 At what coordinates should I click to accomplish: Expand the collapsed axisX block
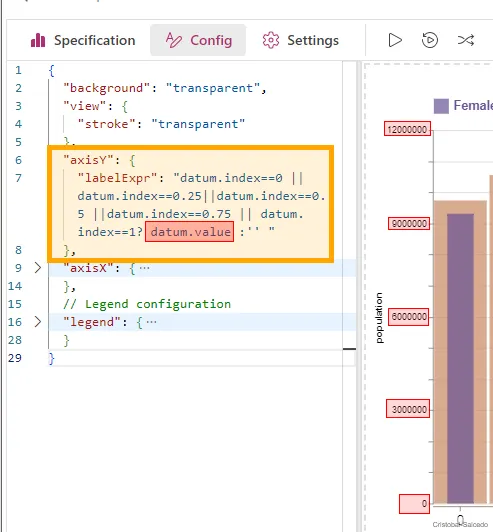38,268
